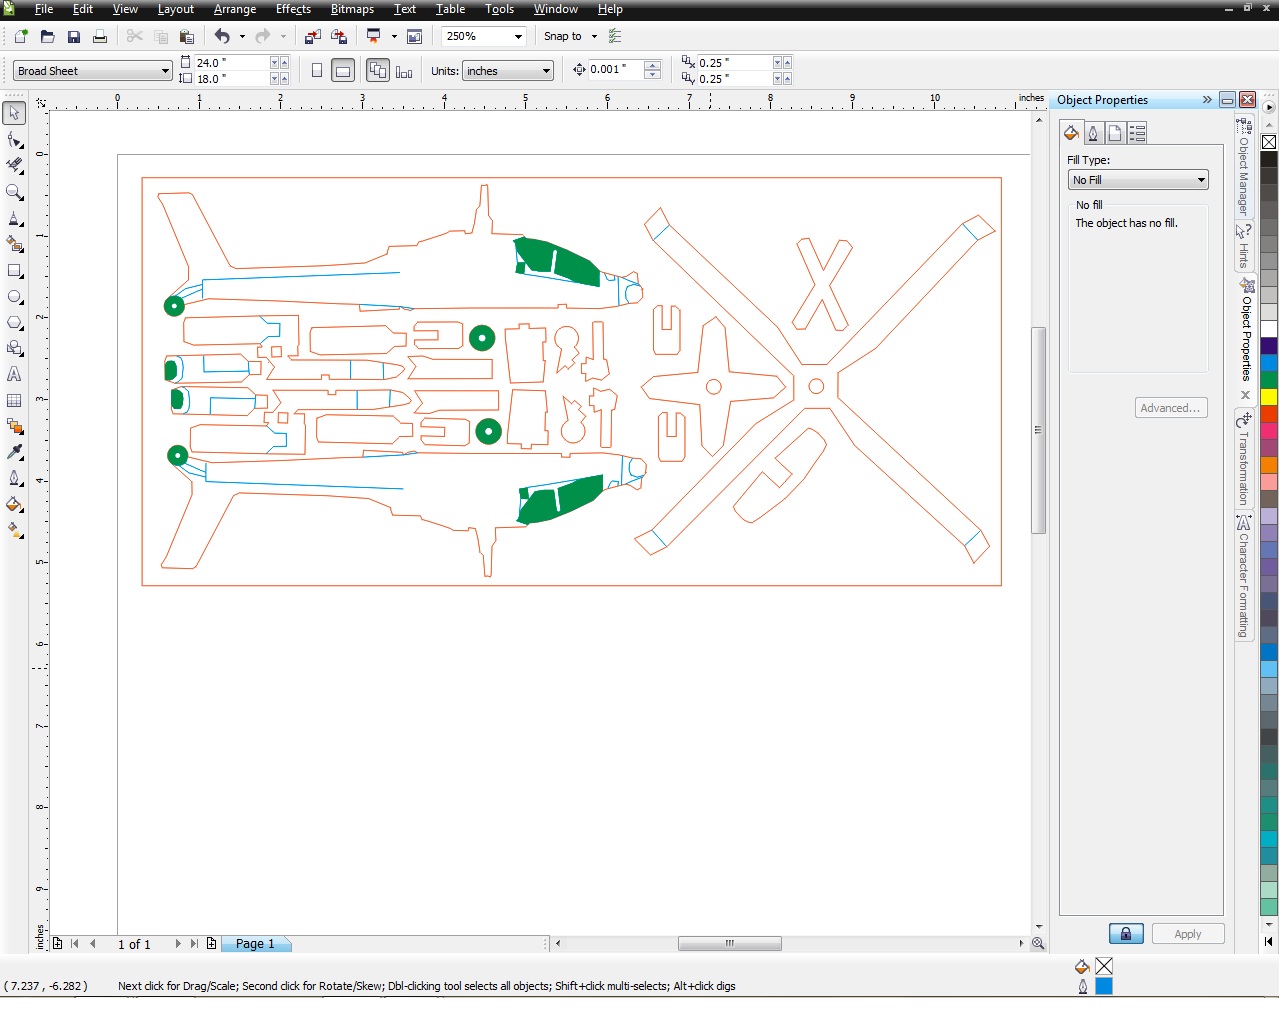The height and width of the screenshot is (1024, 1280).
Task: Open the zoom level 250% dropdown
Action: point(518,37)
